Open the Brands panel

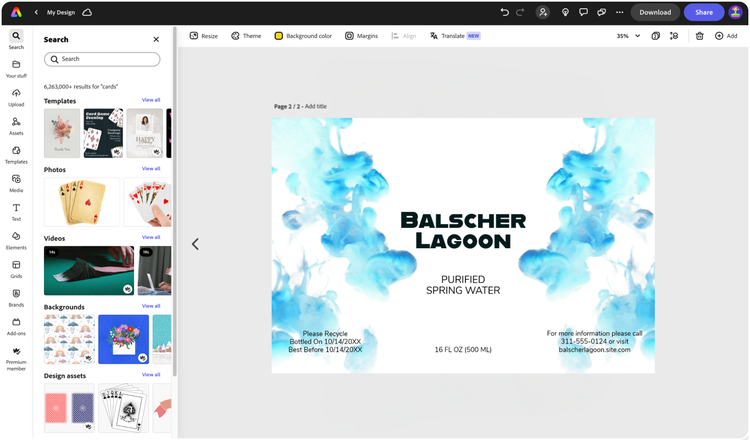pos(16,297)
